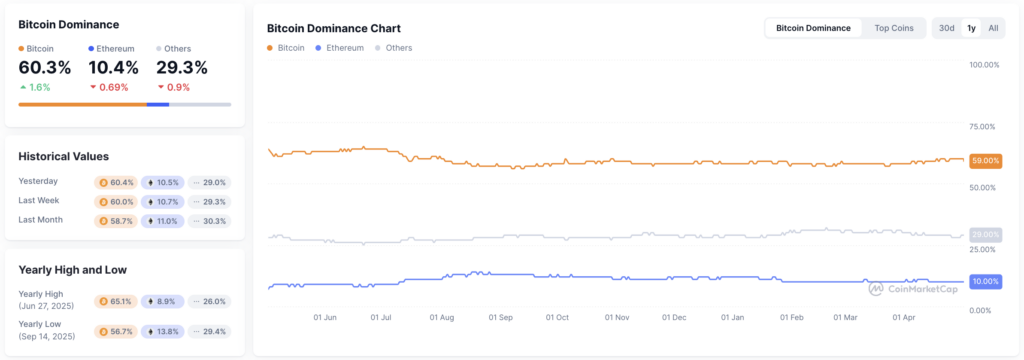
Task: Click the 100.00% y-axis label
Action: click(984, 65)
